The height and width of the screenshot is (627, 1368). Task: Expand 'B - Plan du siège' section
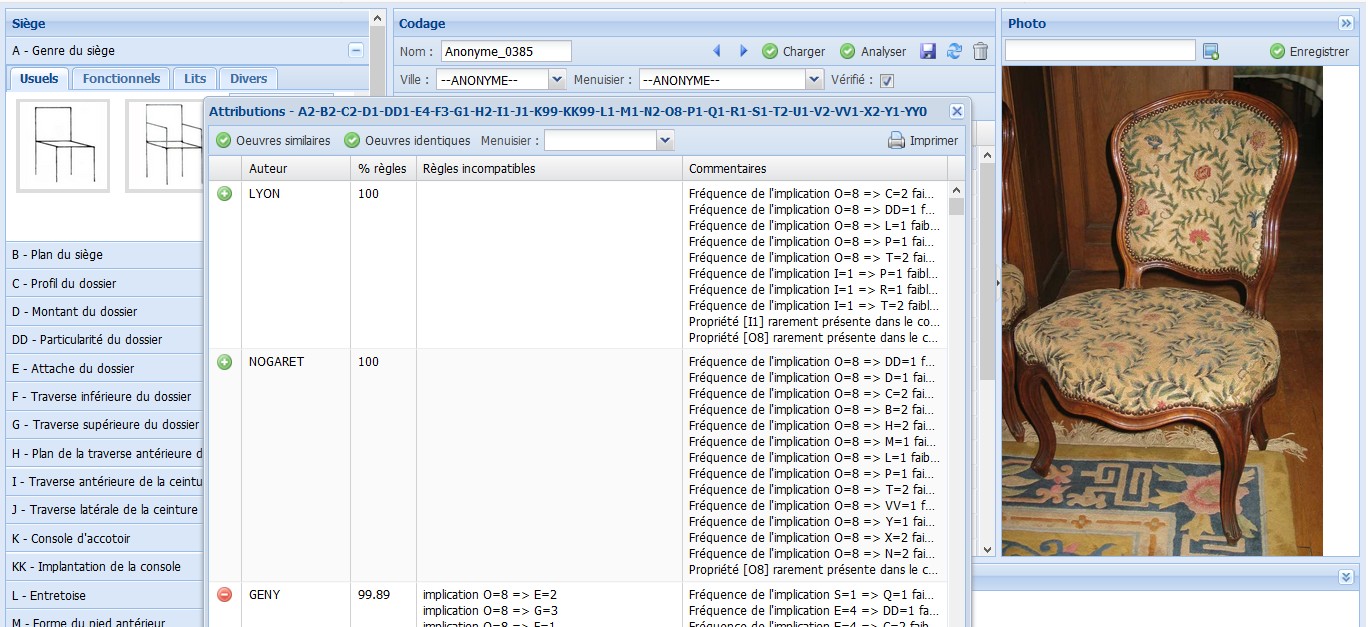[x=104, y=255]
